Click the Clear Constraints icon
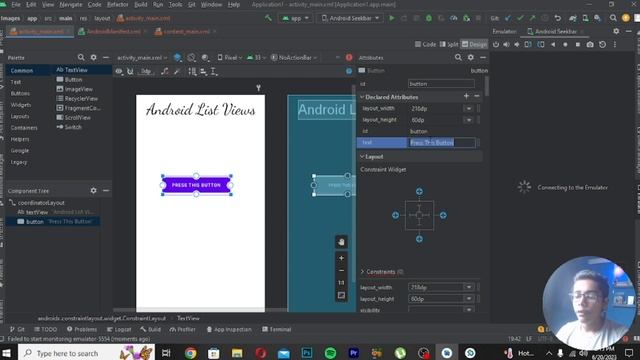 pos(164,71)
